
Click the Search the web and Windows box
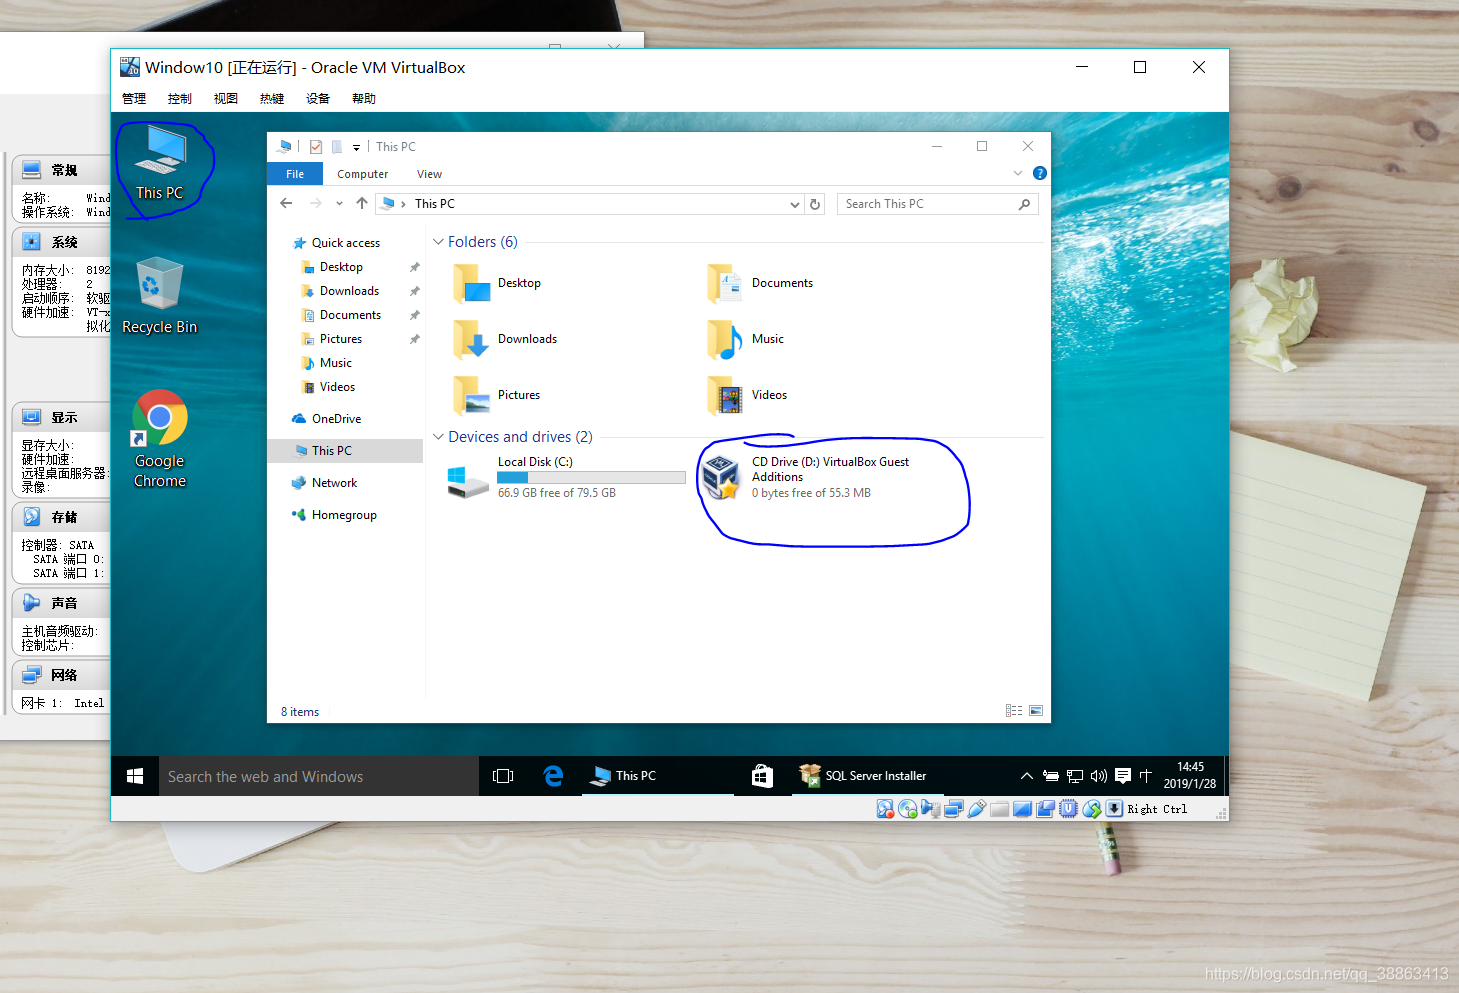318,776
